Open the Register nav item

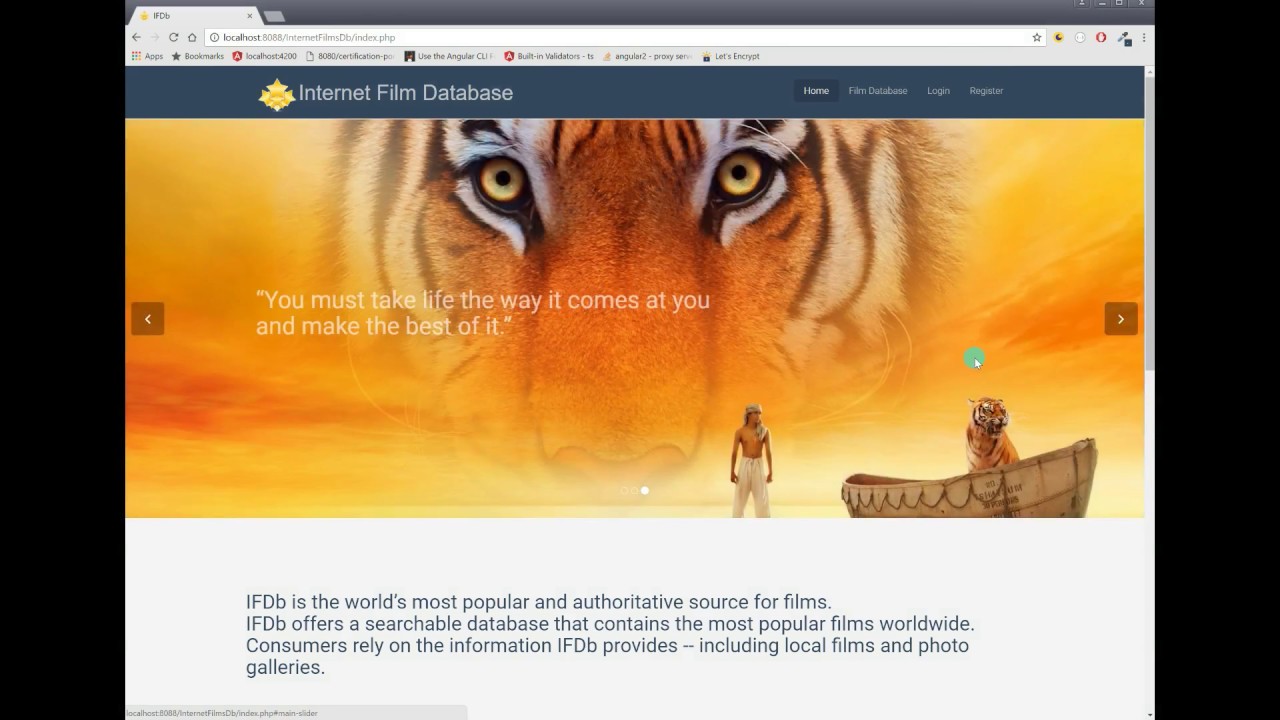[986, 91]
